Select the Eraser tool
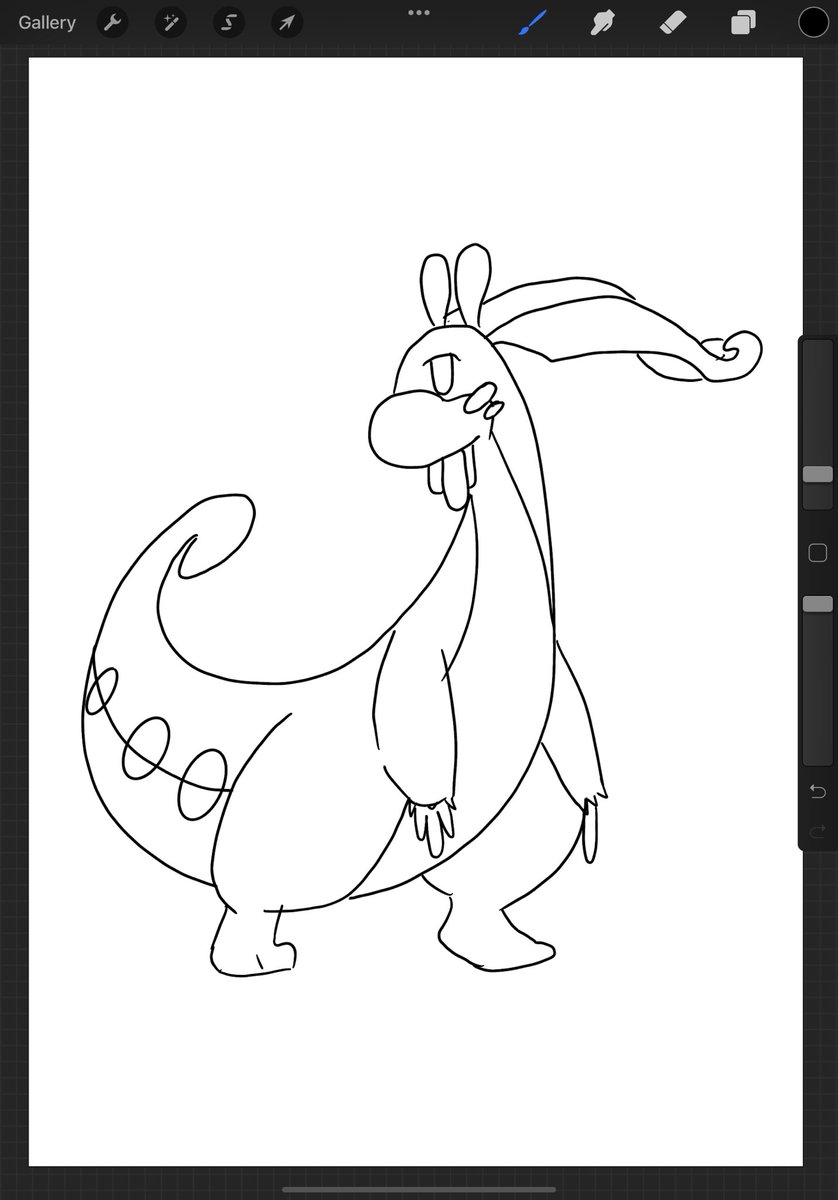Viewport: 838px width, 1200px height. coord(674,22)
